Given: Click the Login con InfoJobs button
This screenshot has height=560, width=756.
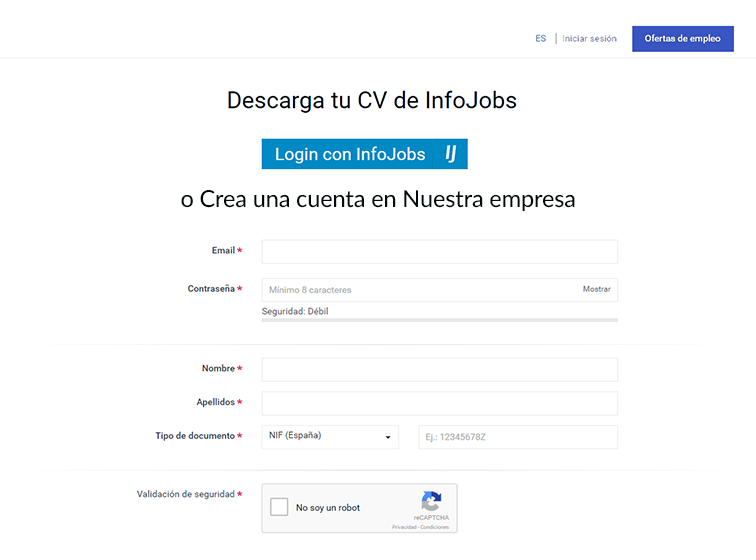Looking at the screenshot, I should 364,154.
